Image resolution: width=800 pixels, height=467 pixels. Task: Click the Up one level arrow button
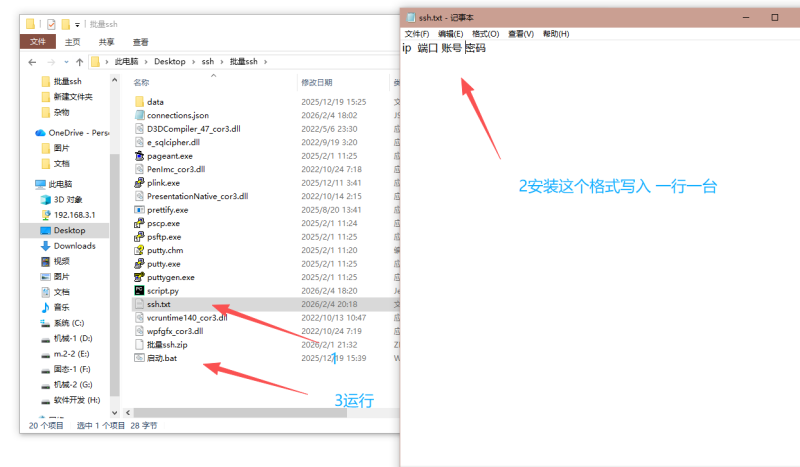(x=80, y=62)
